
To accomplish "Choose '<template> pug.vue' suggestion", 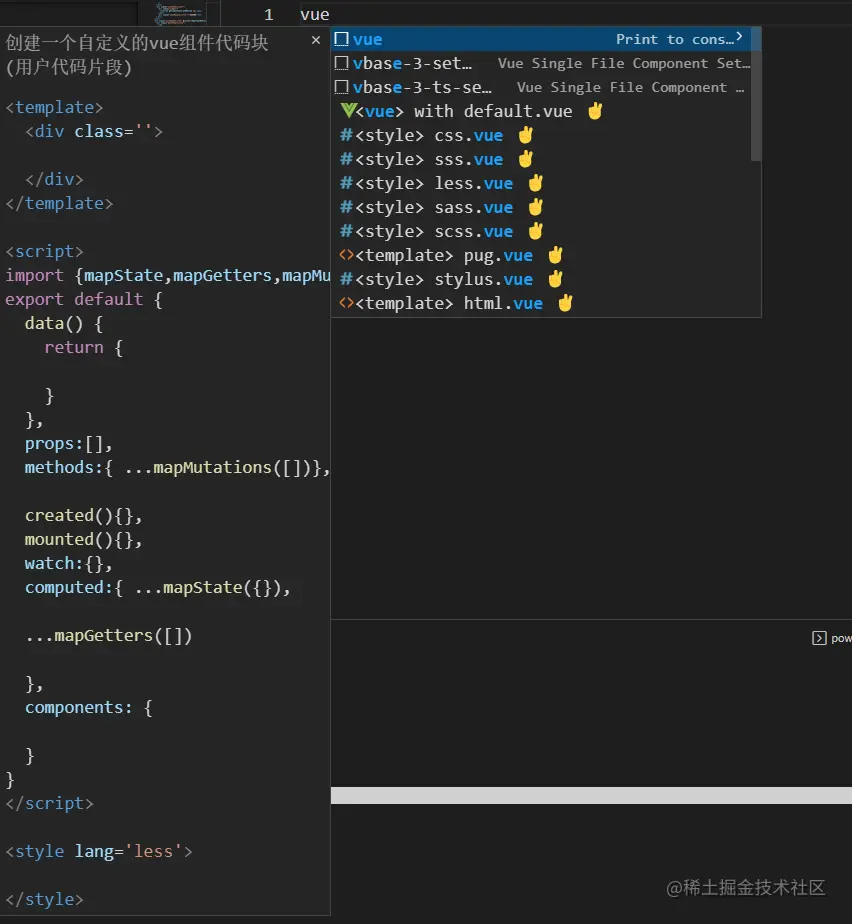I will click(x=541, y=255).
